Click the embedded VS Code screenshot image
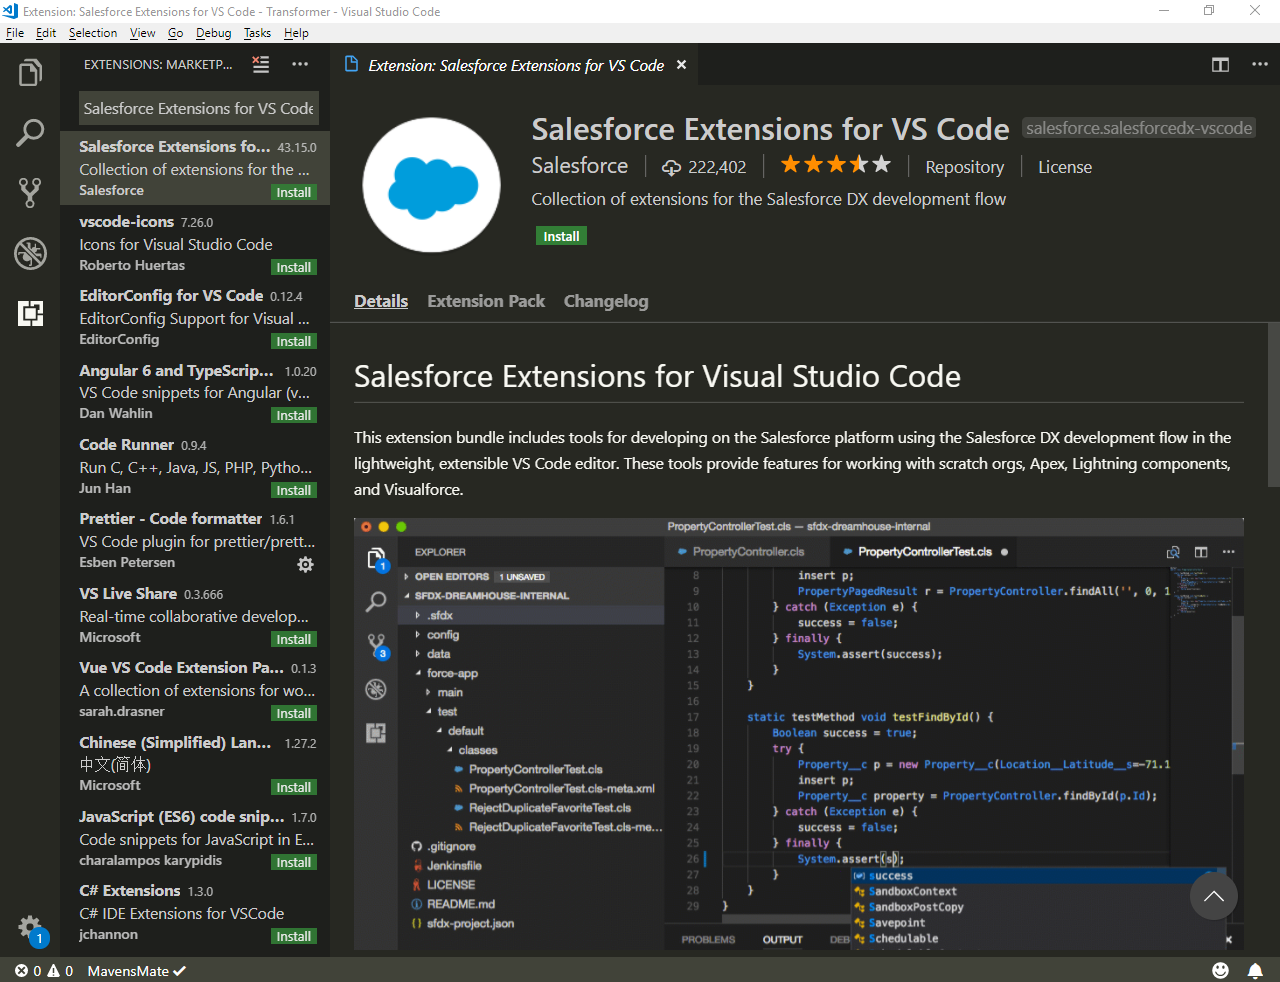 (799, 734)
